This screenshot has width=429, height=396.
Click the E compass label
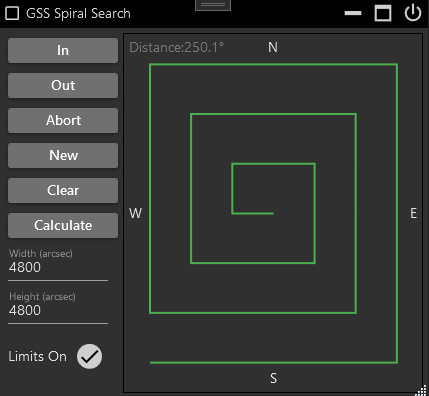click(x=413, y=213)
